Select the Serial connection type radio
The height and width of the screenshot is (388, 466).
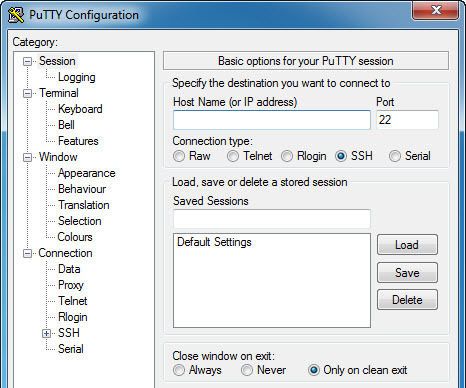[395, 156]
